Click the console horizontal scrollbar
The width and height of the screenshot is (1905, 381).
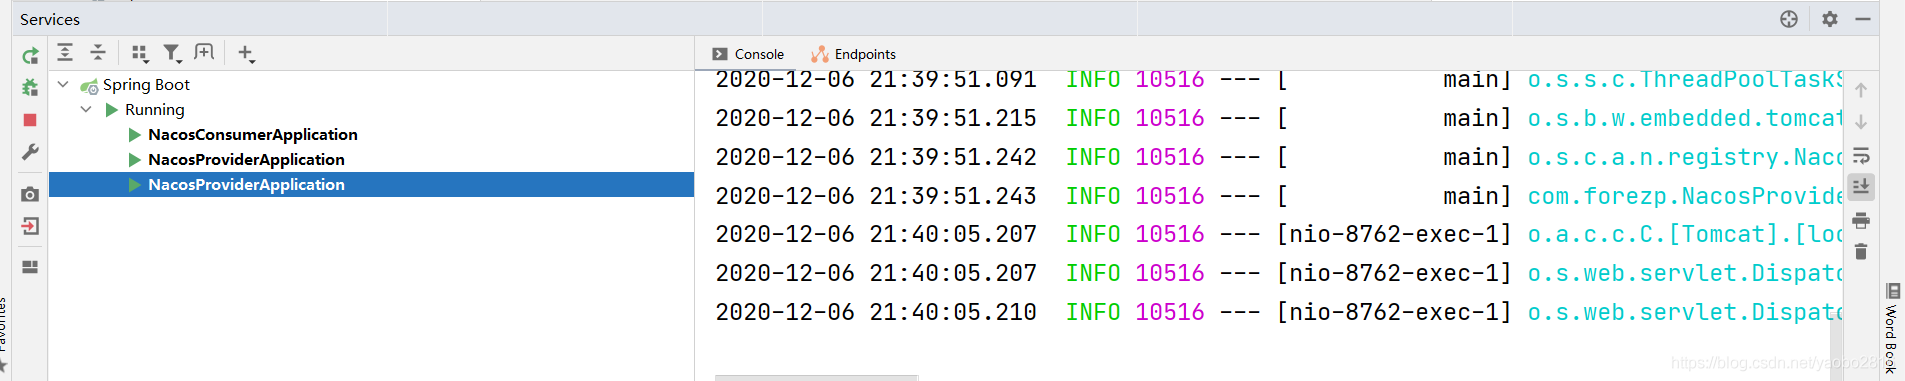point(816,378)
